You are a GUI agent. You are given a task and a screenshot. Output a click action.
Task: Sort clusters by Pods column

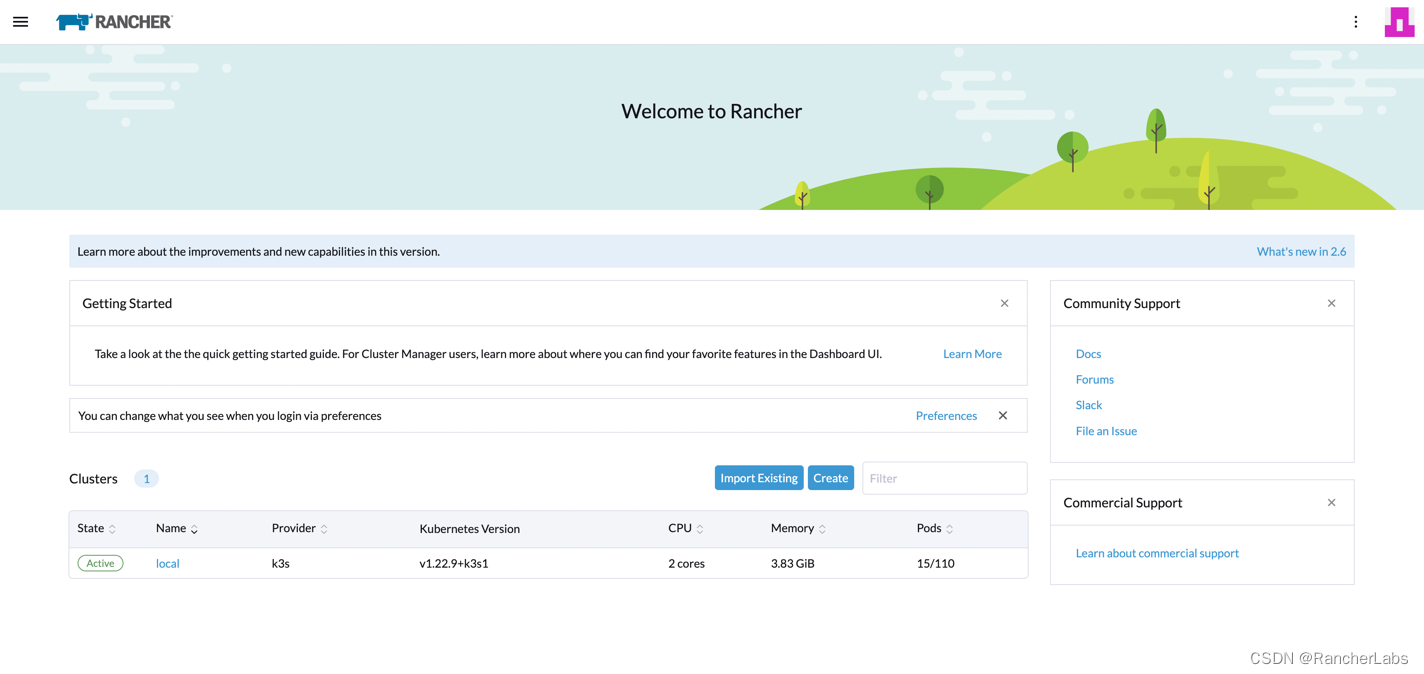pos(935,528)
